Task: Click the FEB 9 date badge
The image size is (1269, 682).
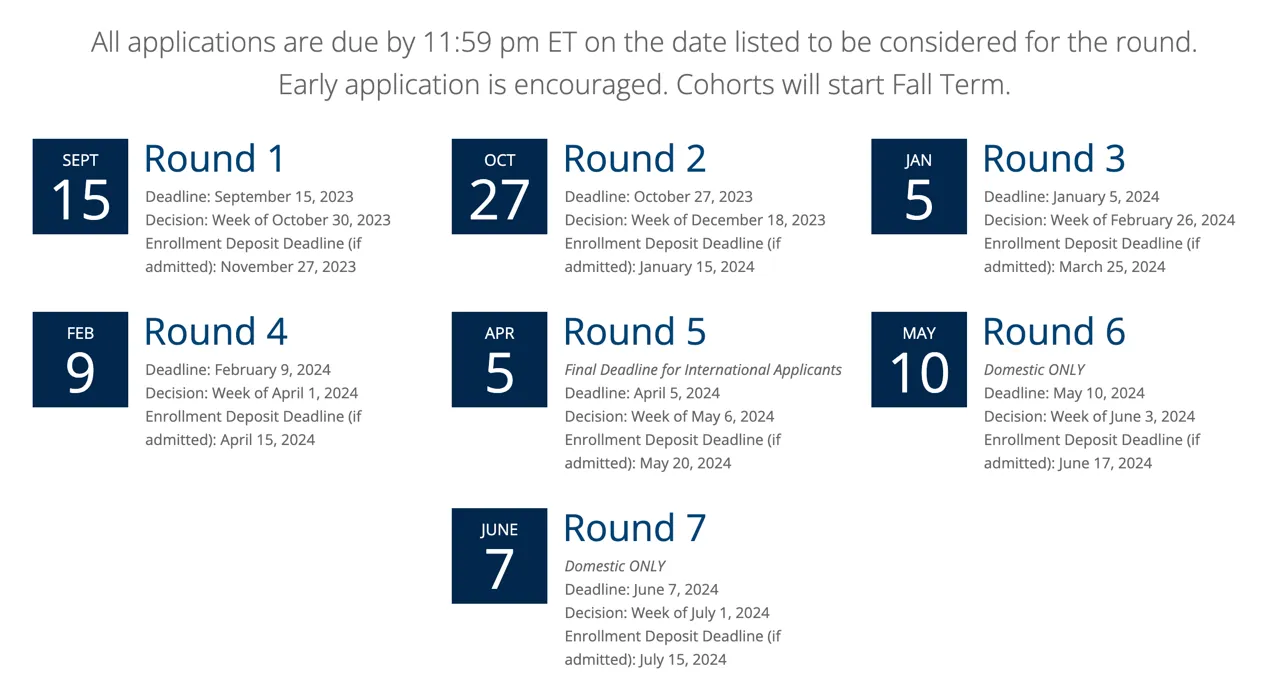Action: tap(80, 360)
